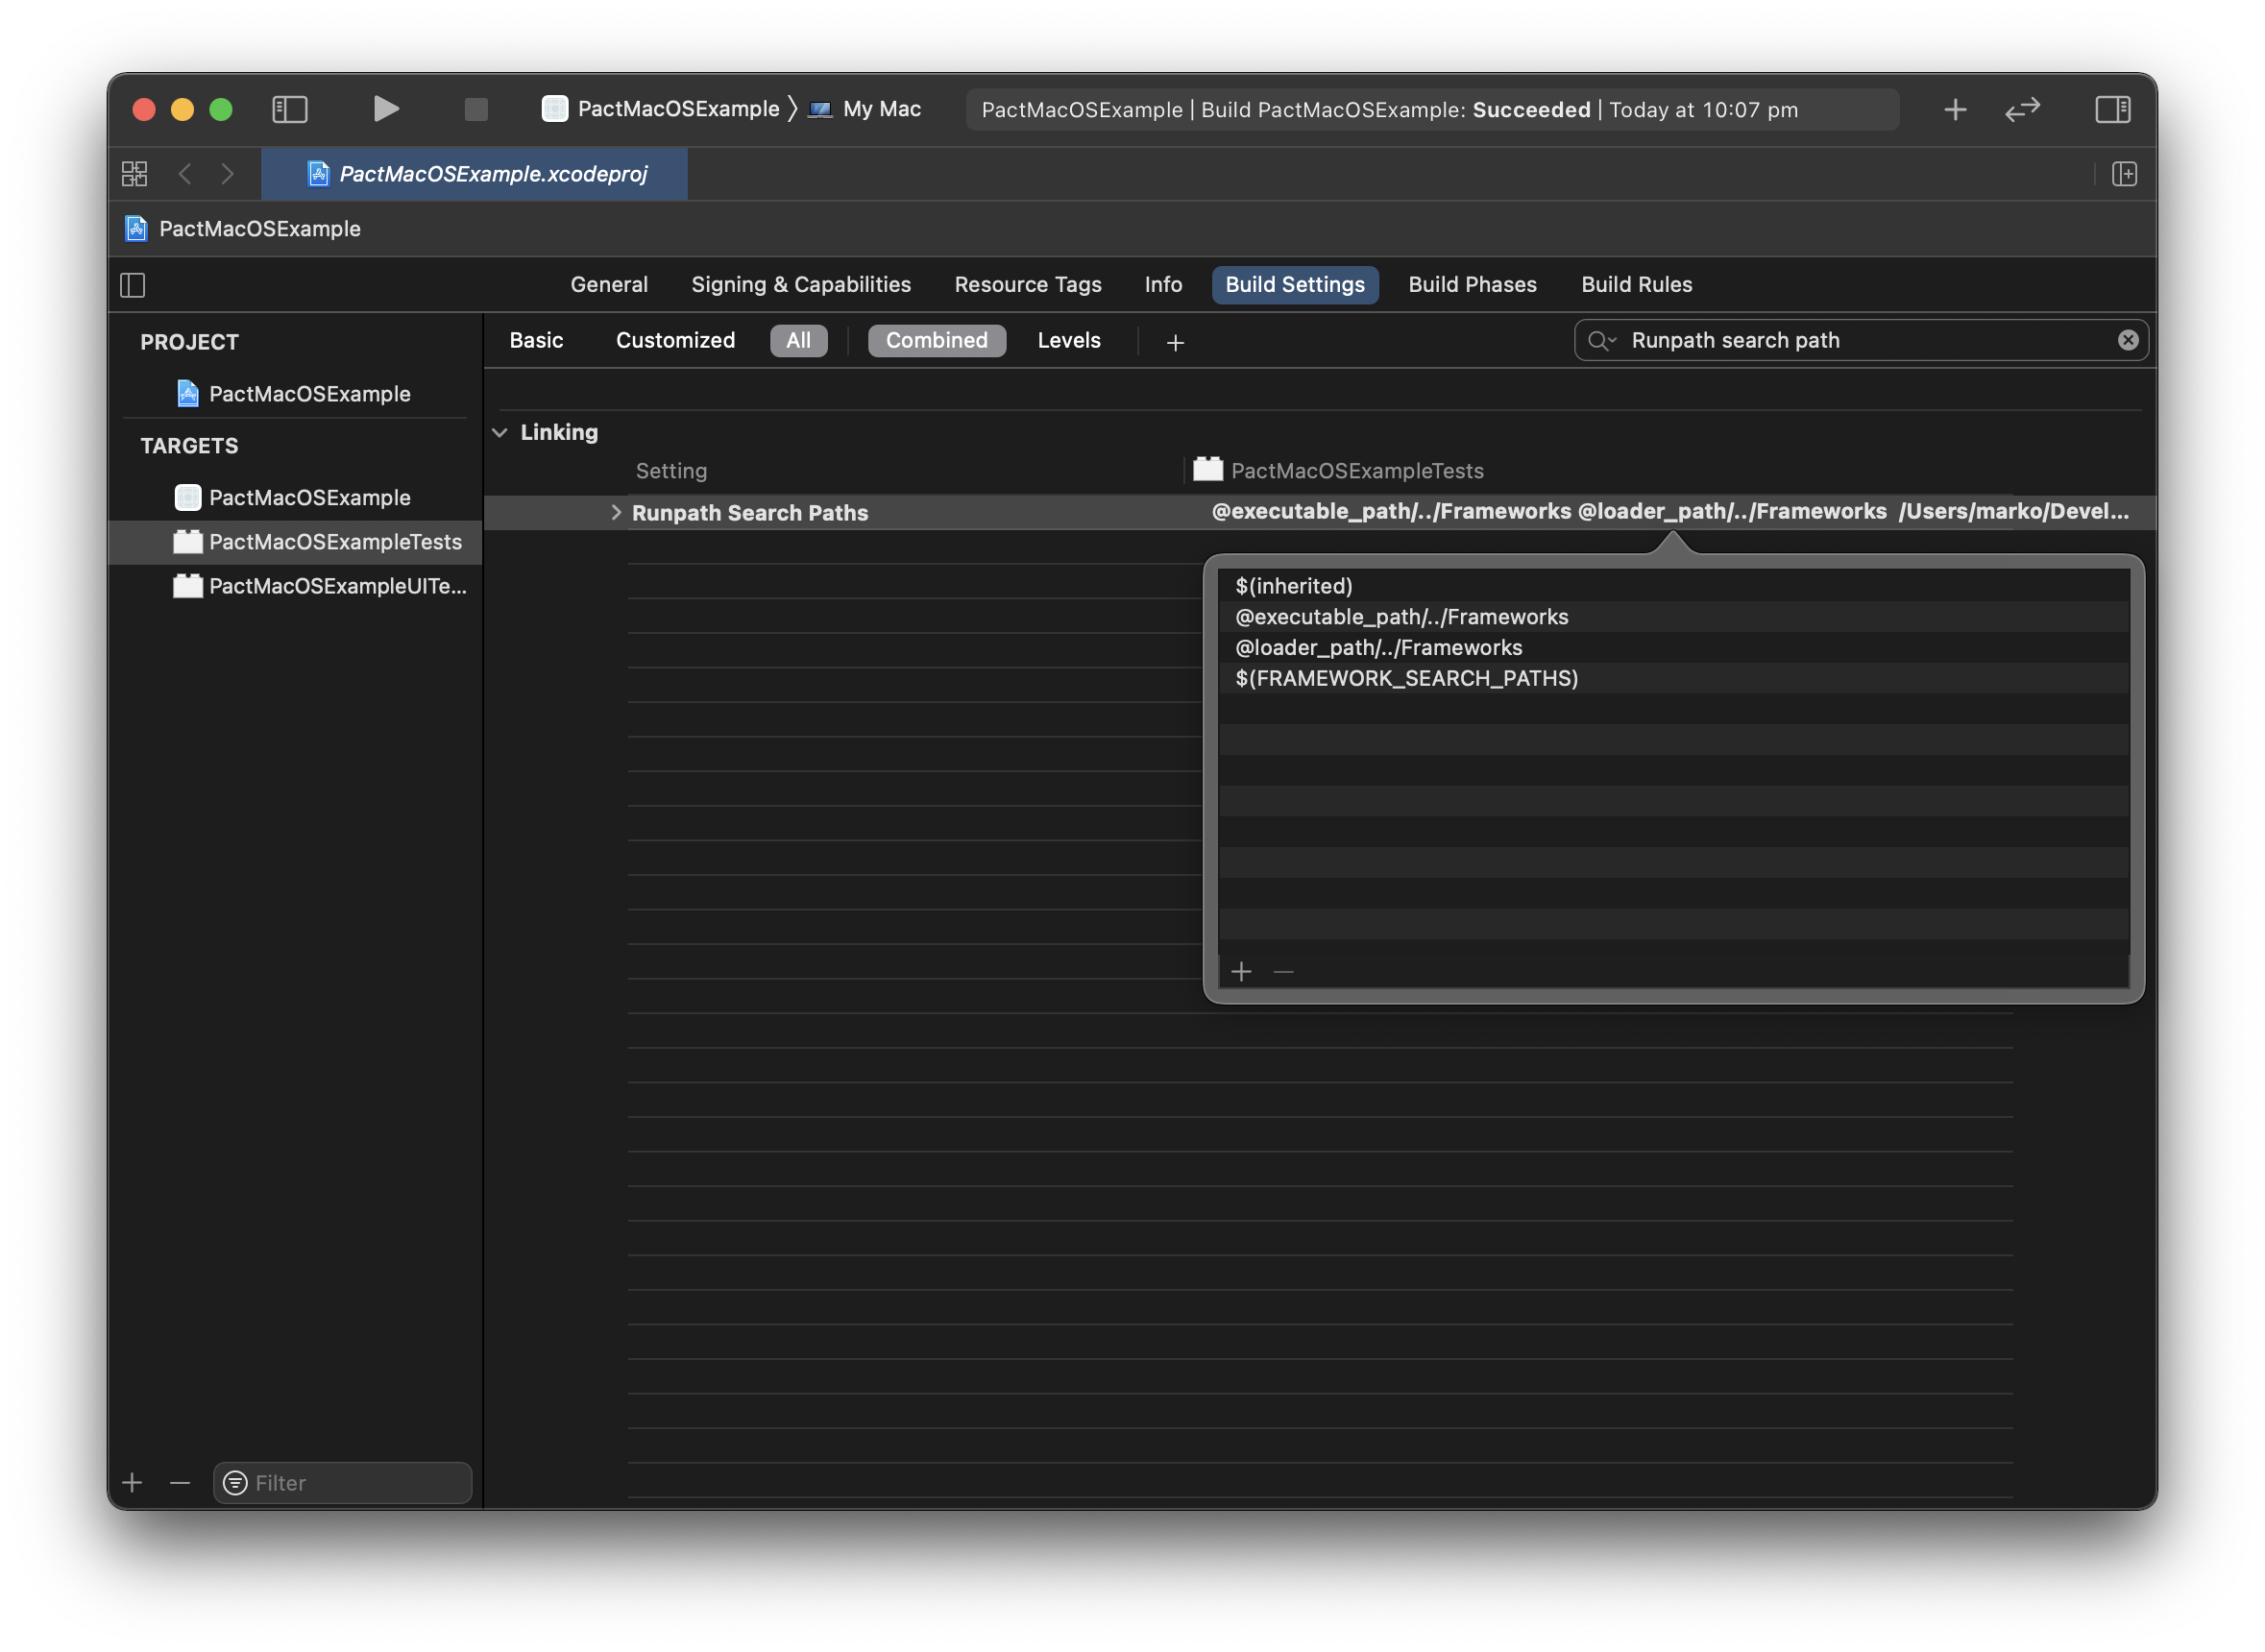Switch view to Levels
This screenshot has width=2265, height=1652.
pos(1068,340)
